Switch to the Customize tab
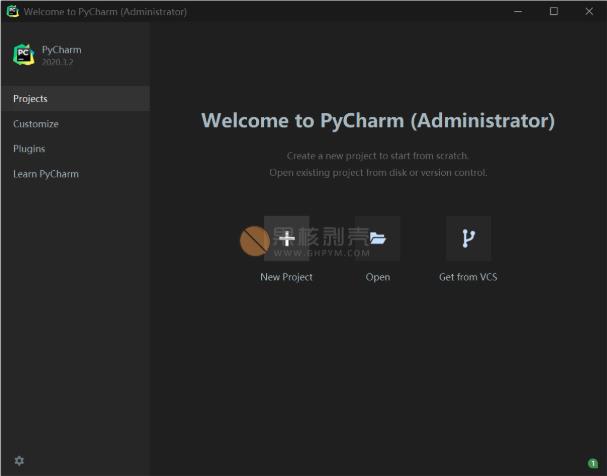Viewport: 607px width, 476px height. click(75, 124)
